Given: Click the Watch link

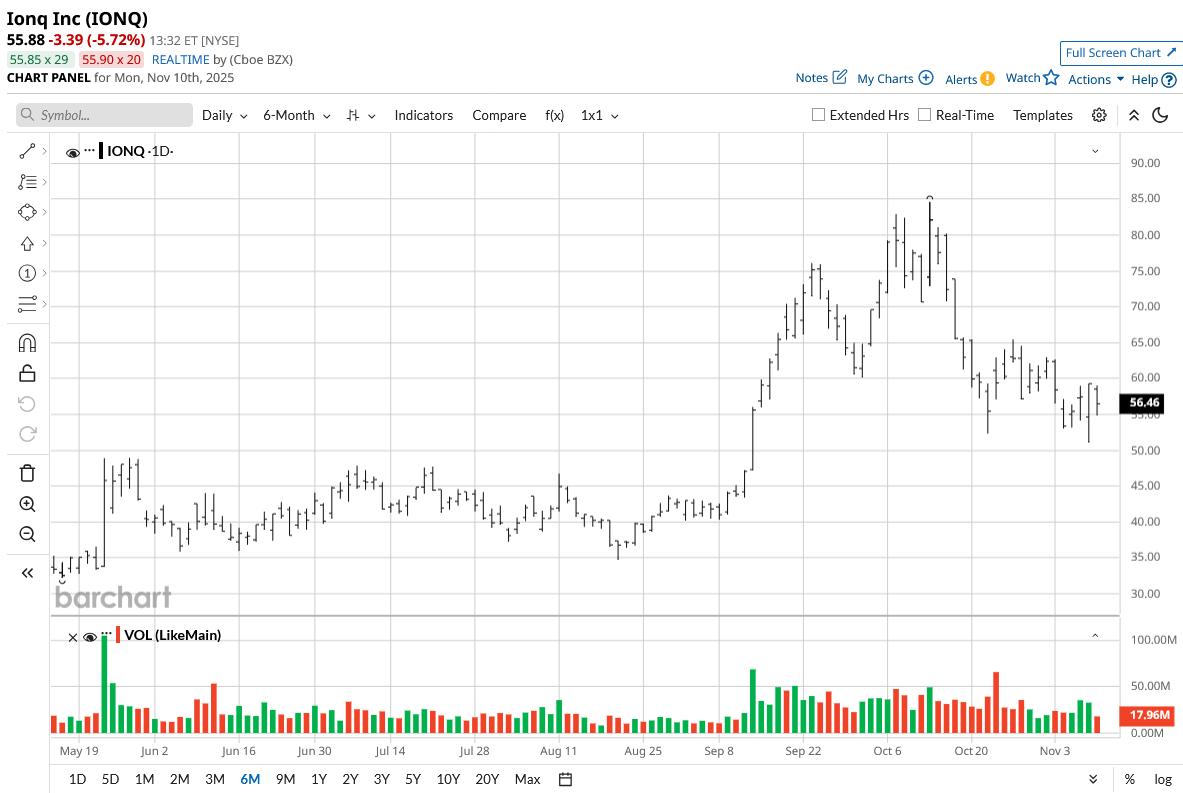Looking at the screenshot, I should pos(1023,78).
